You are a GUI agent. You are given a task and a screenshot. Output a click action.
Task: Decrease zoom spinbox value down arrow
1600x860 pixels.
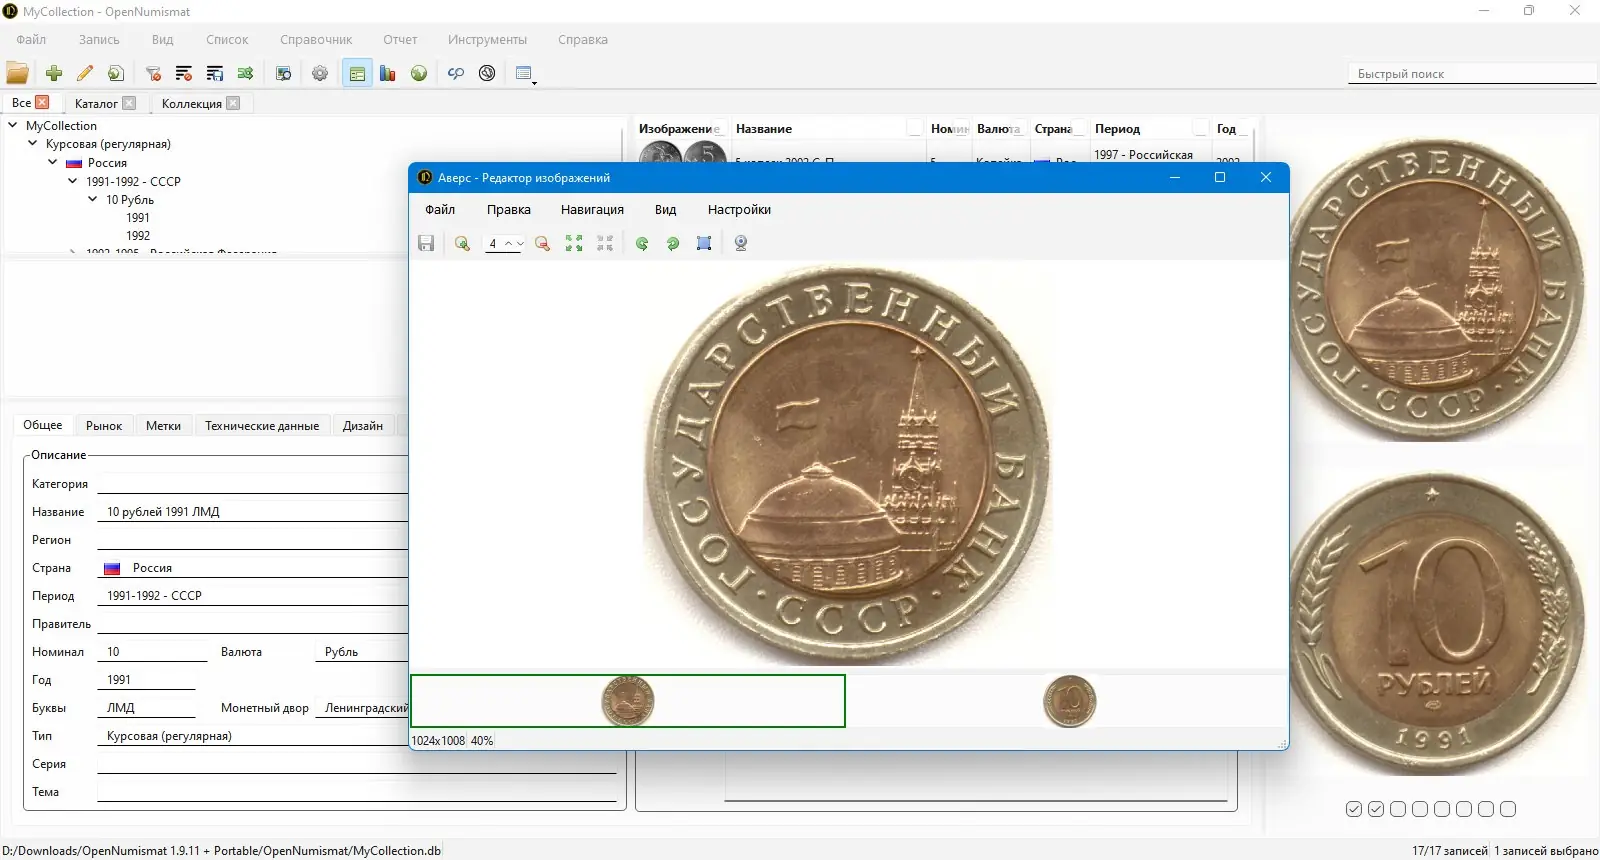coord(520,243)
